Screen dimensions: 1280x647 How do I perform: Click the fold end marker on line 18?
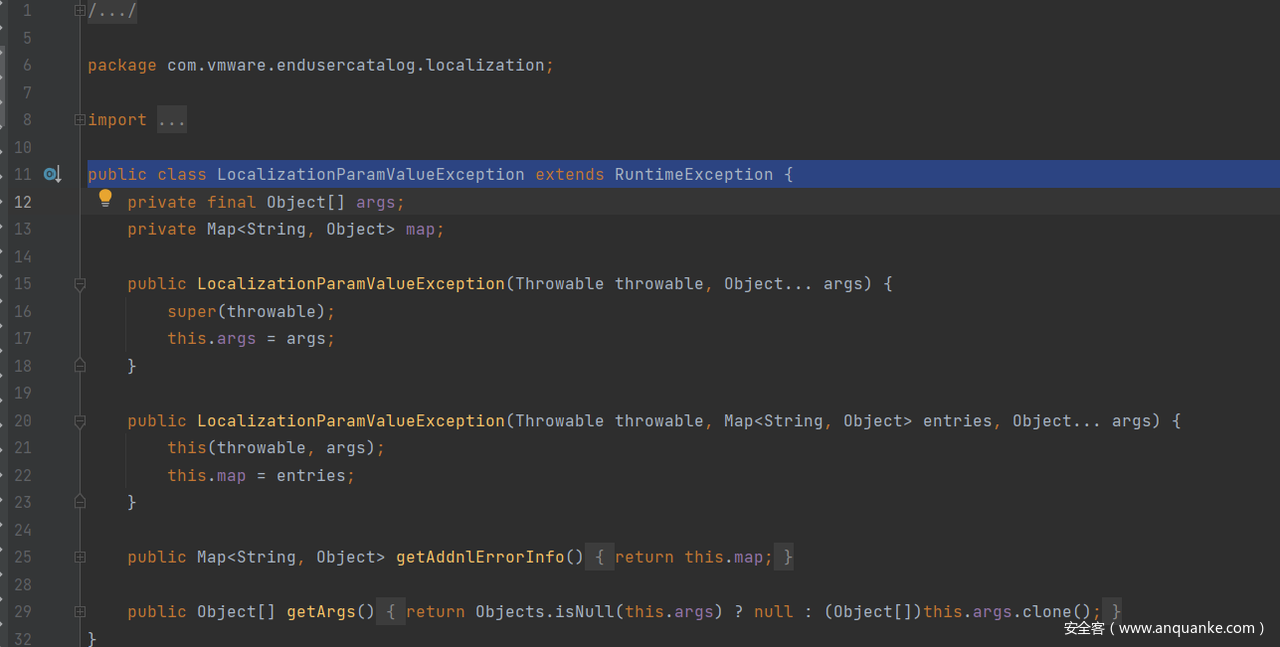pos(80,366)
